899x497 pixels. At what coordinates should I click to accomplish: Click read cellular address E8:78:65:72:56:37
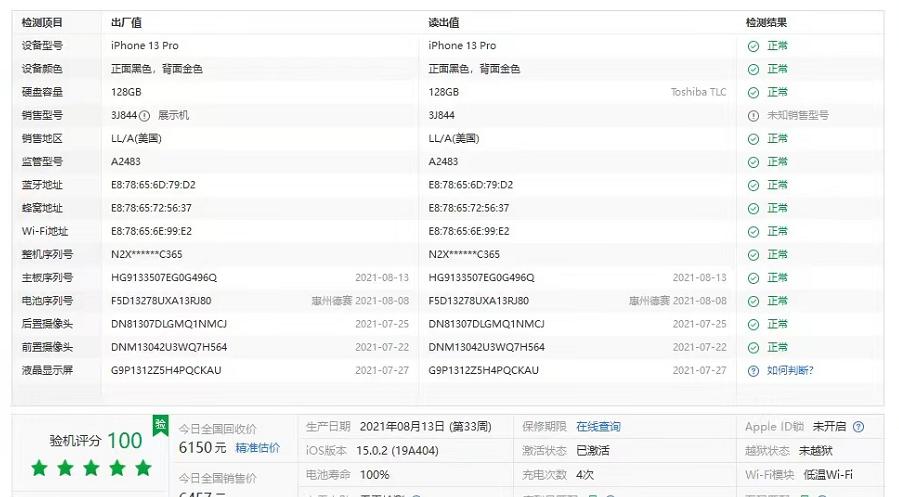[x=468, y=208]
